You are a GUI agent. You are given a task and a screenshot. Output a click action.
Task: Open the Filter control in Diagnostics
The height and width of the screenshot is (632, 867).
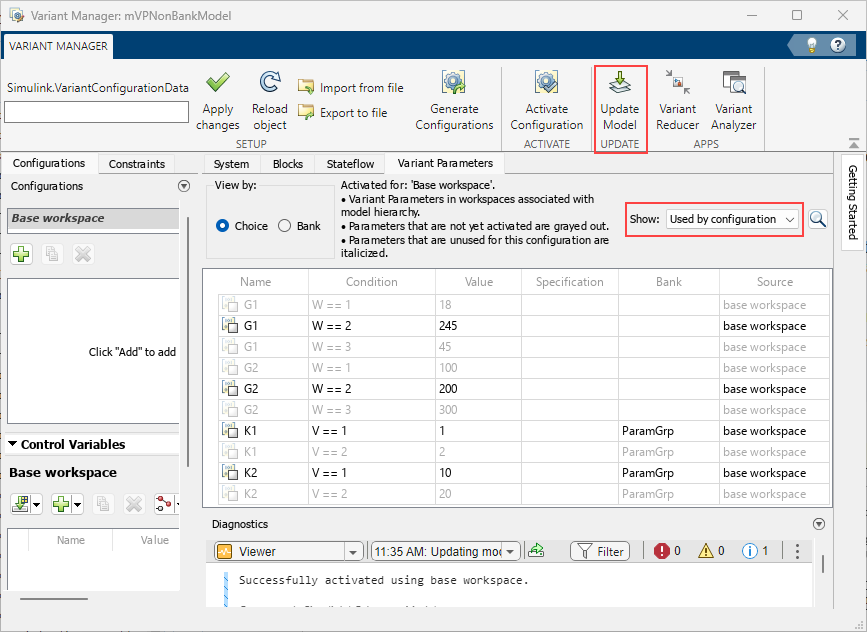[x=599, y=550]
